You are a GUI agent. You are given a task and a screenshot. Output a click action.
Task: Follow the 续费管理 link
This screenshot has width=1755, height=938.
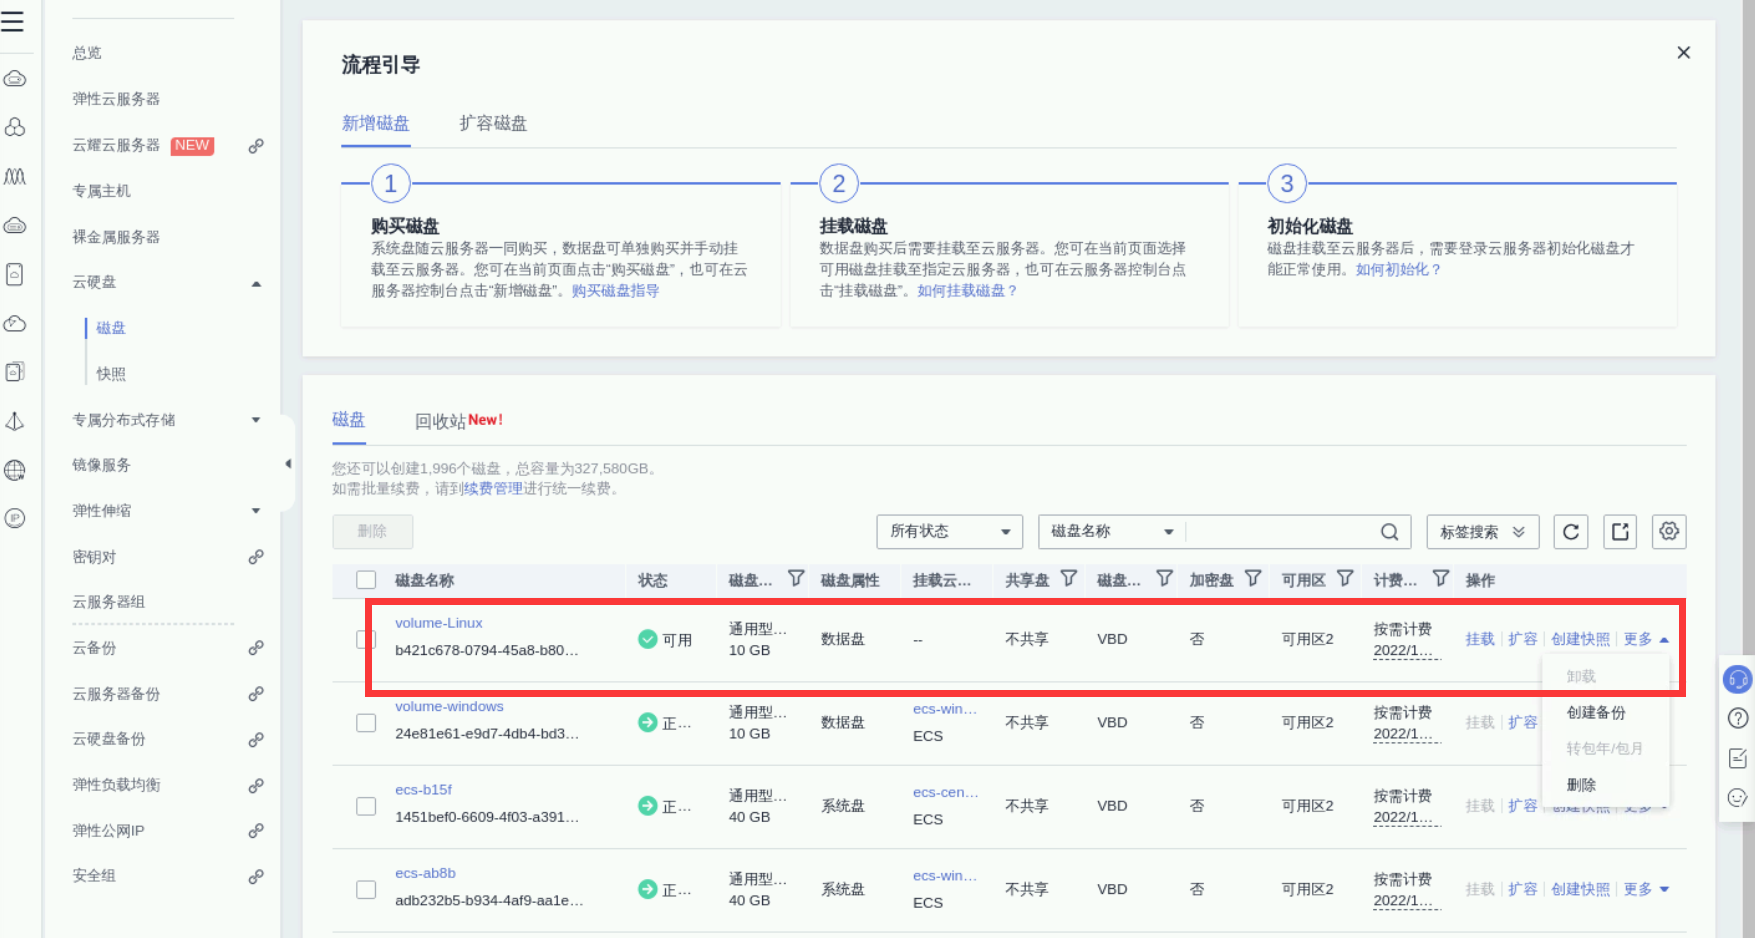tap(493, 489)
